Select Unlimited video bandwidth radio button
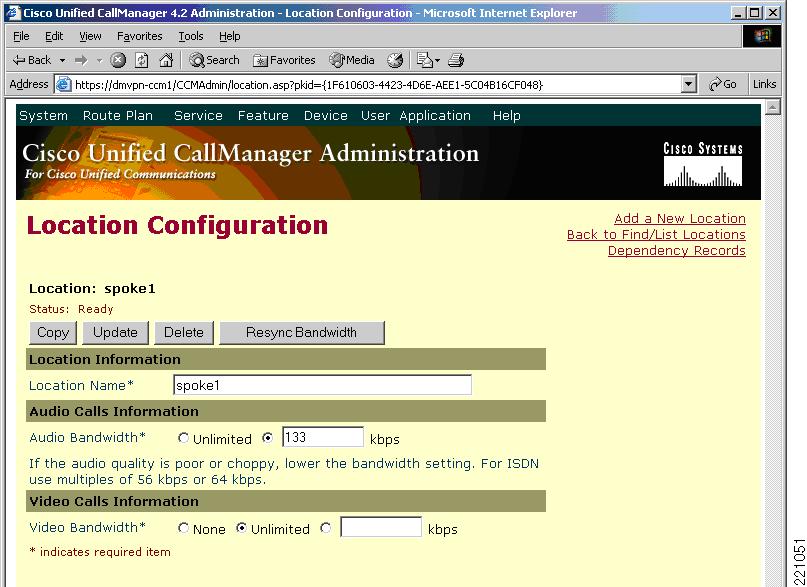 (x=241, y=528)
